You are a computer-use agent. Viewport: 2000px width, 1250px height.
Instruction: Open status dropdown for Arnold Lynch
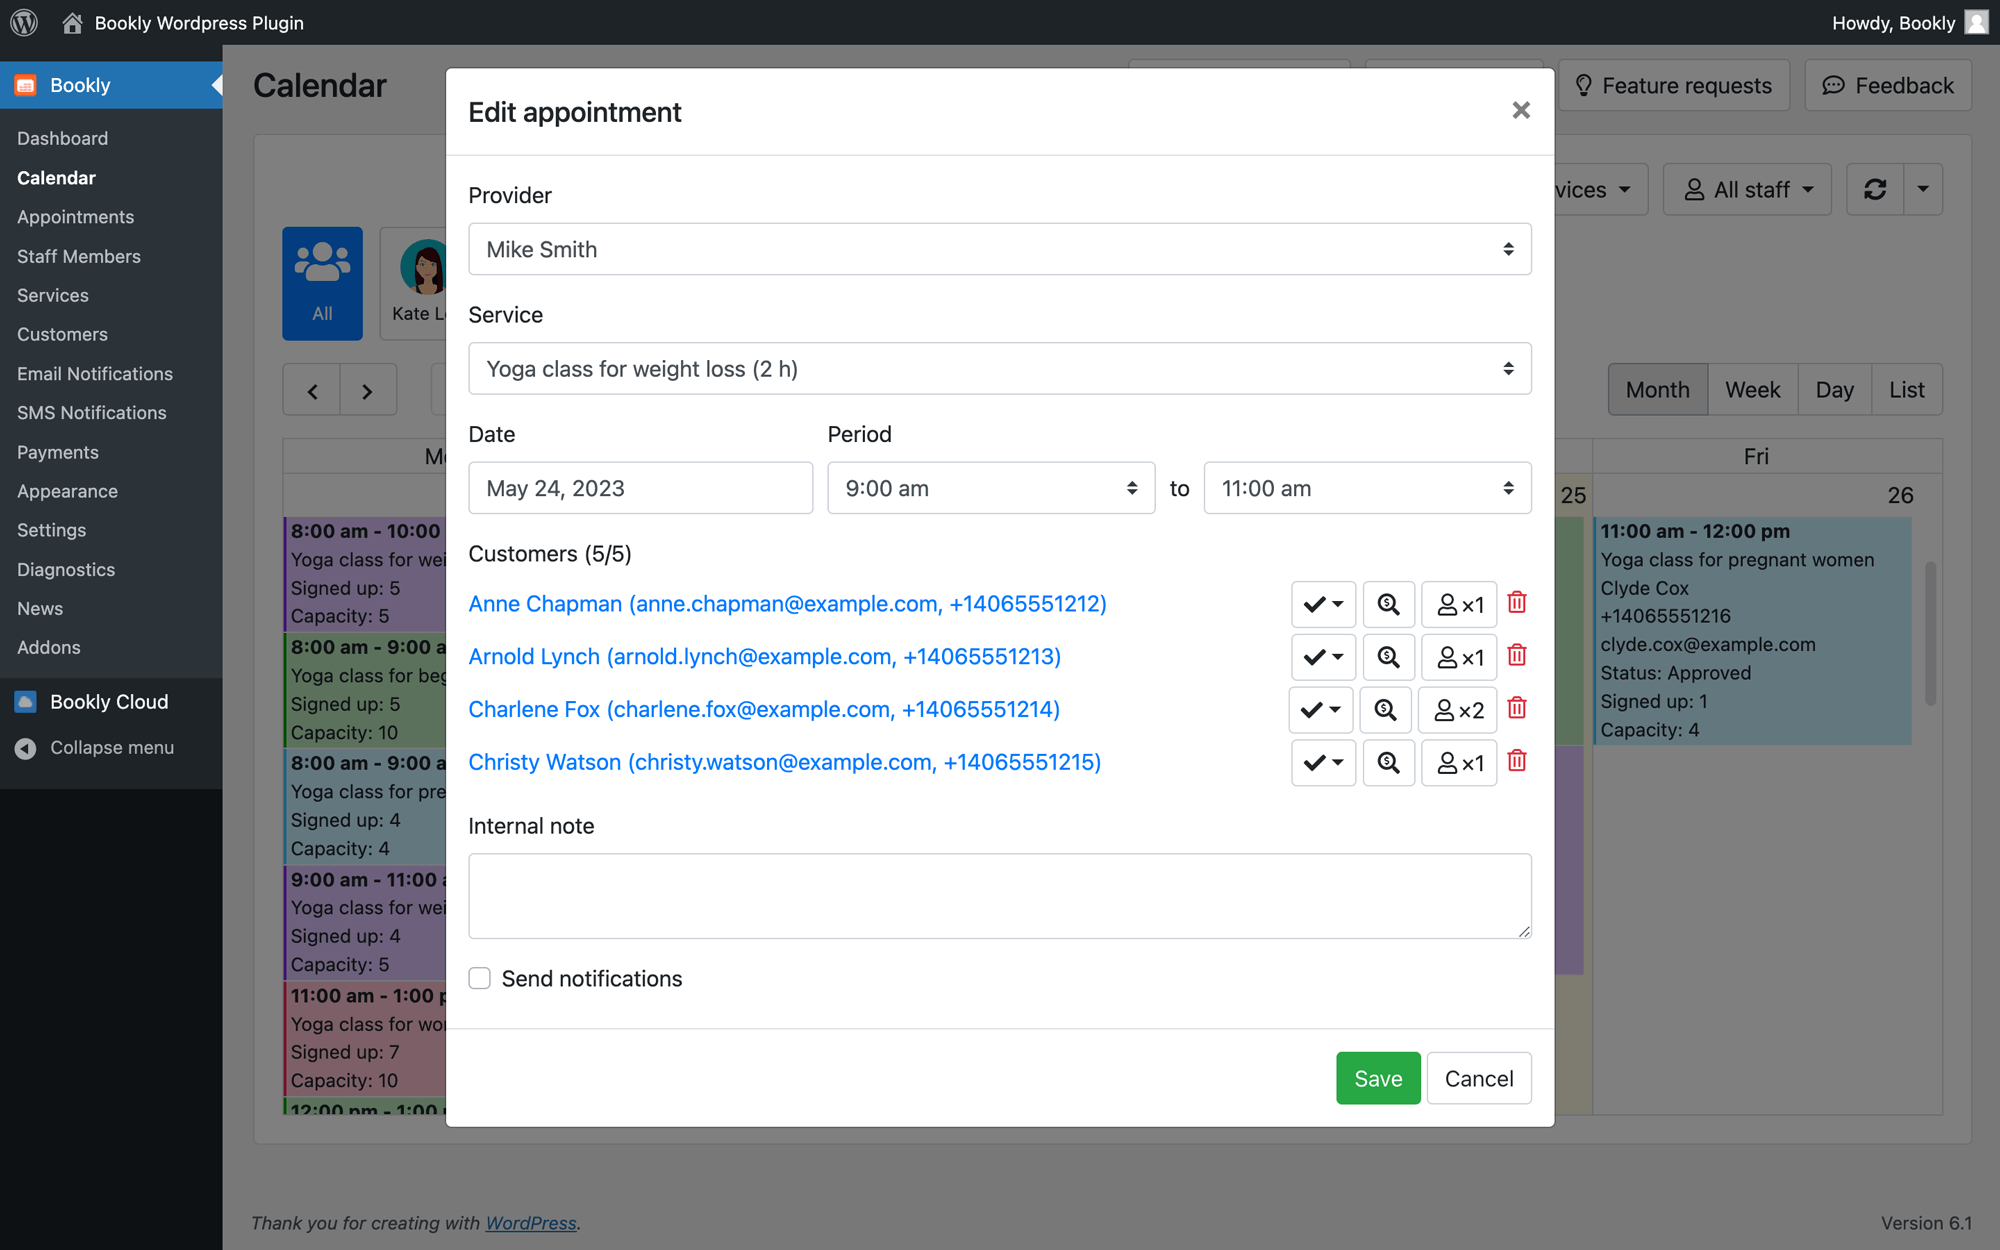coord(1323,657)
